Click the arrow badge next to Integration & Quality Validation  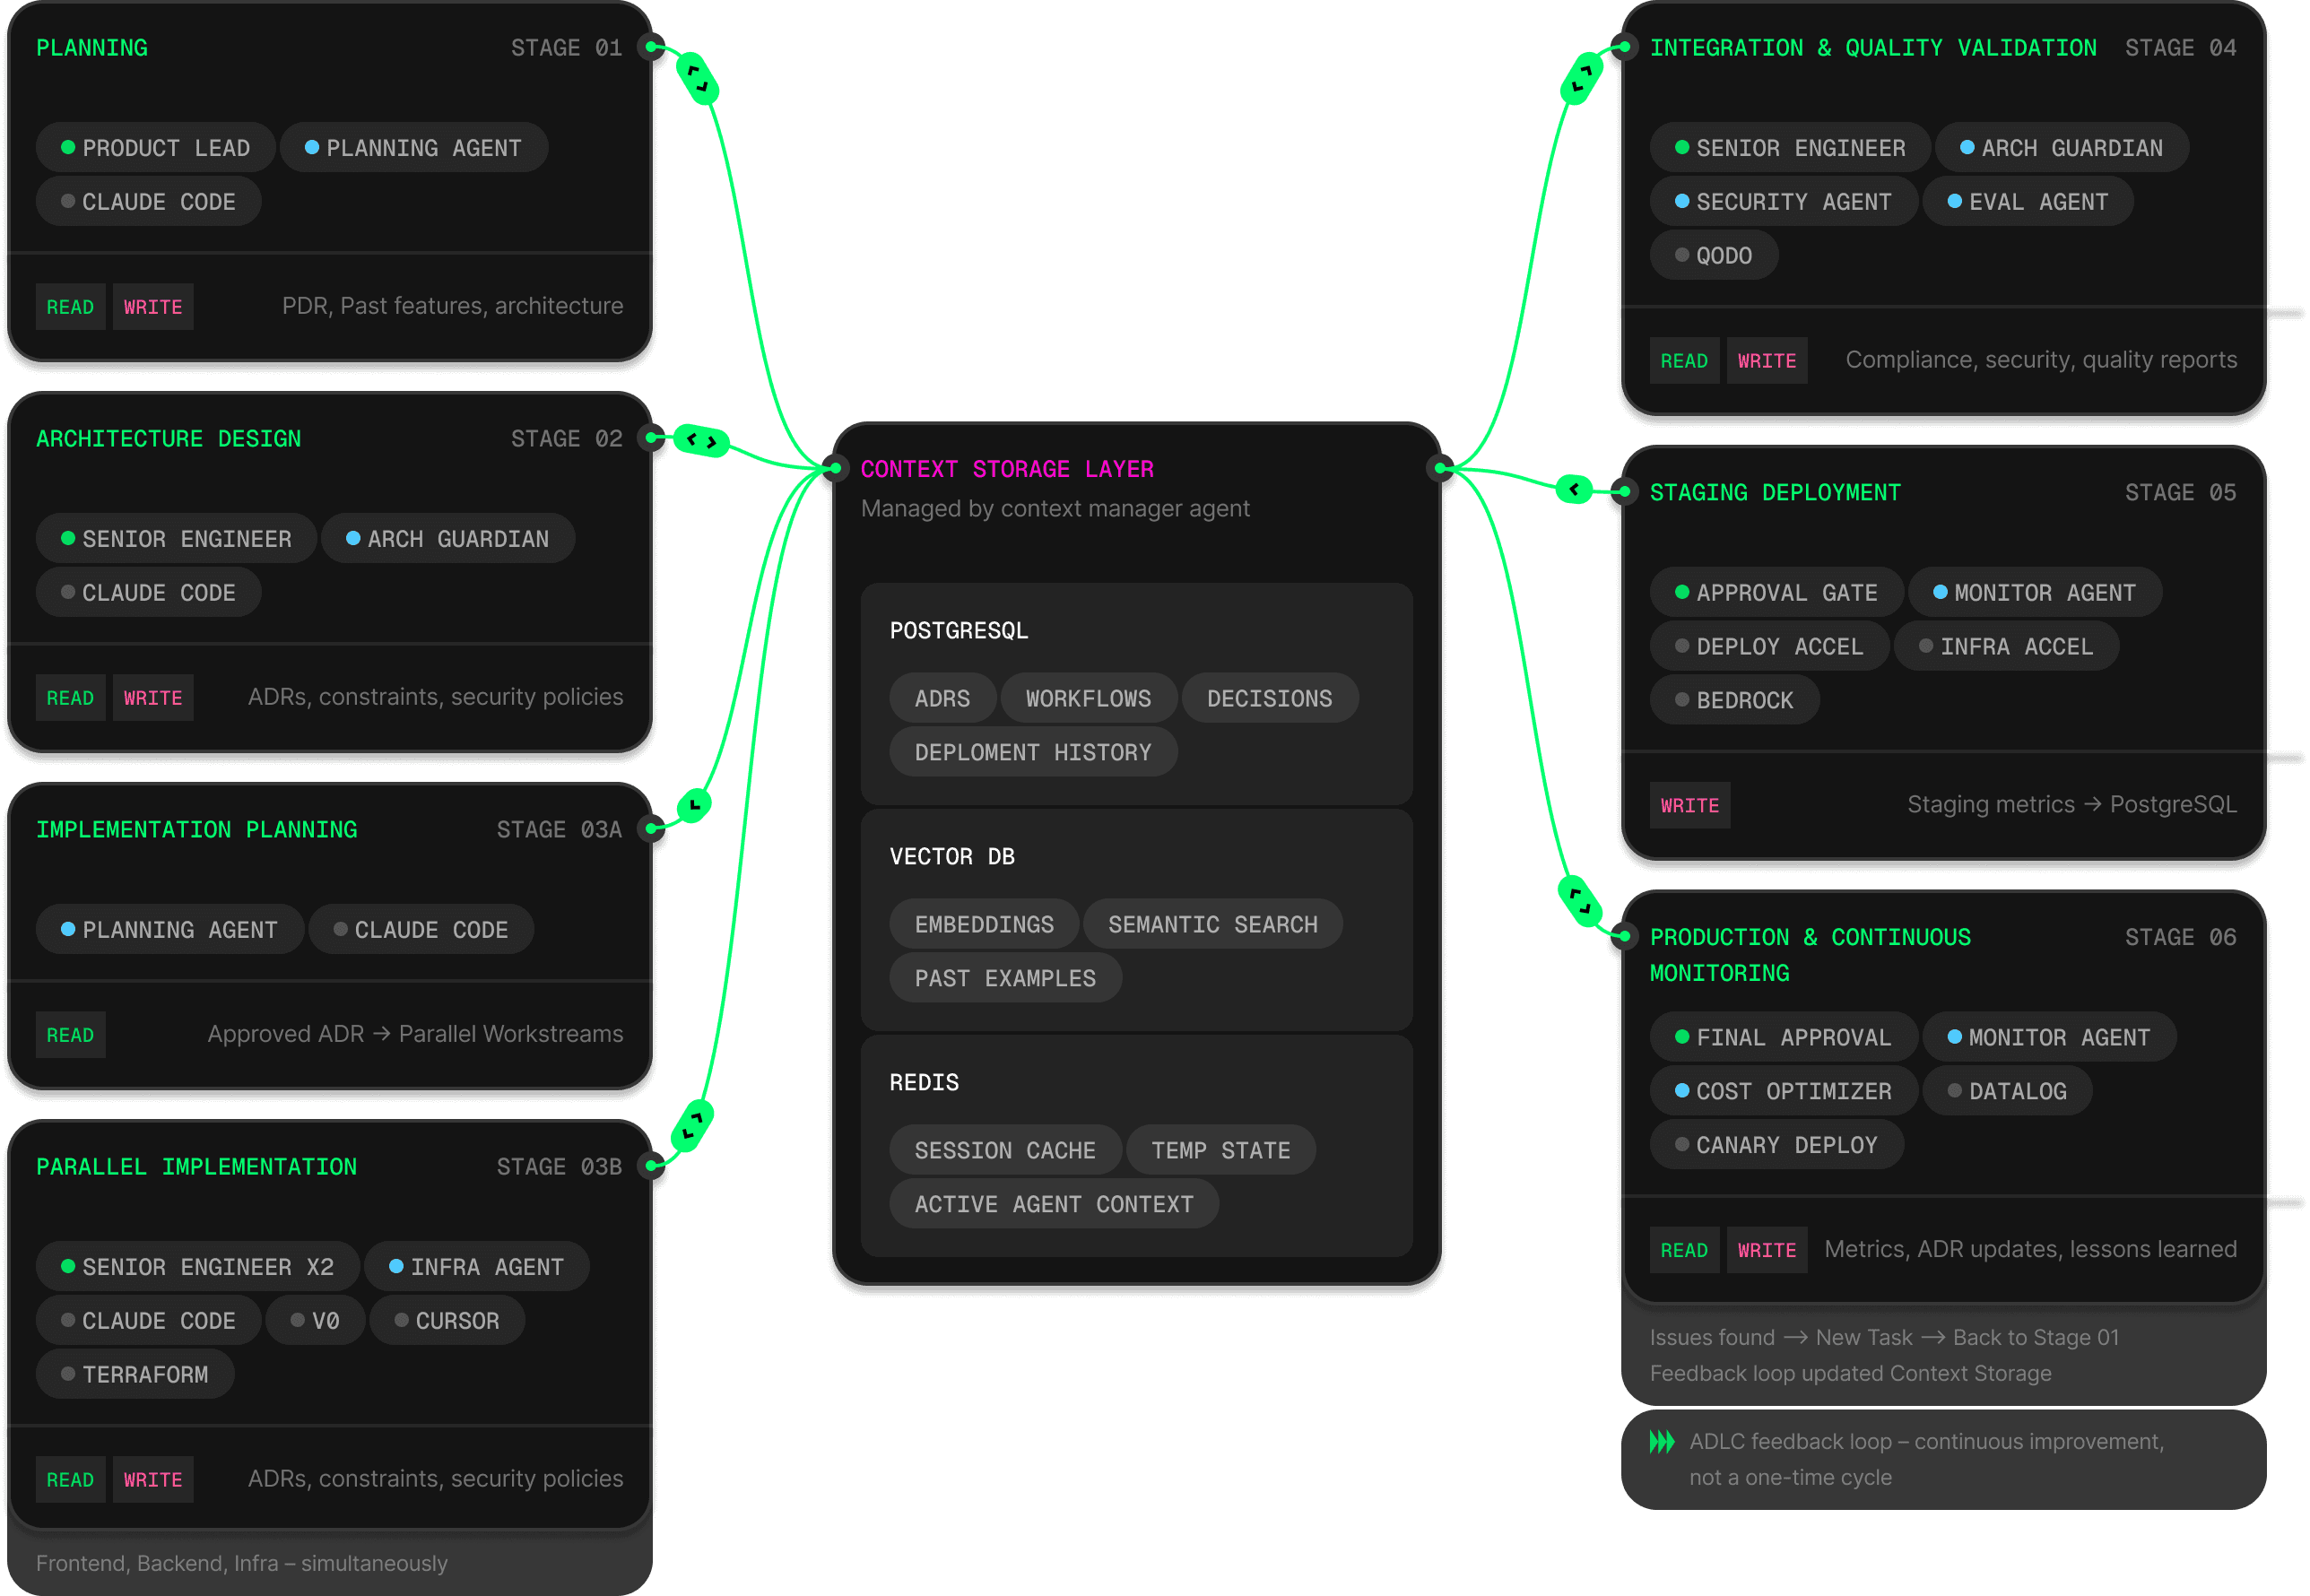point(1582,78)
